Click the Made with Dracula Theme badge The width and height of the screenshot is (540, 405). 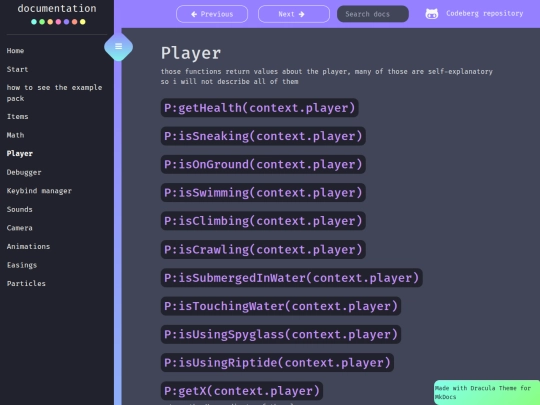(487, 392)
